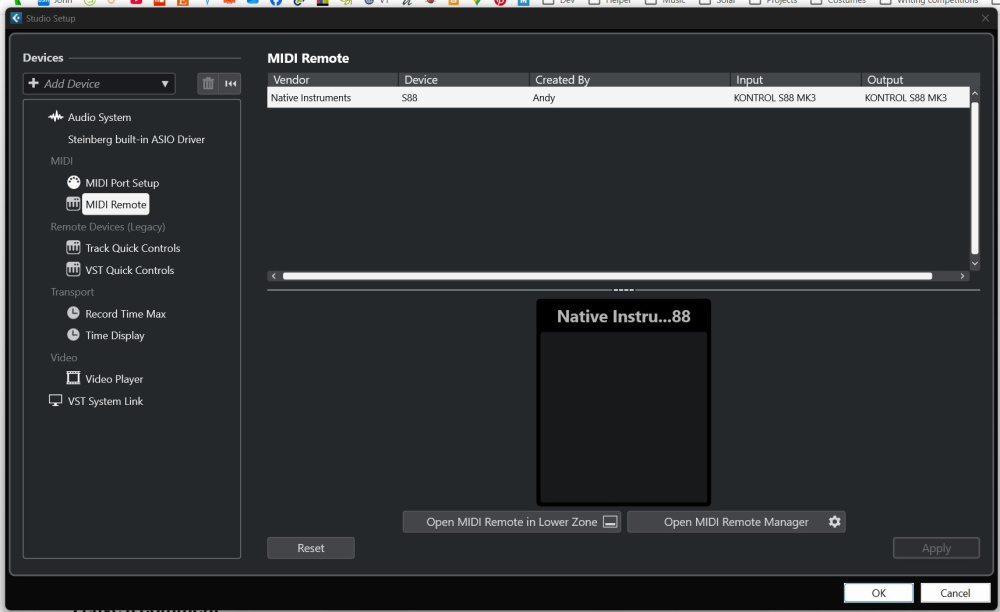Screen dimensions: 1000x612
Task: Select the Native Instruments vendor cell
Action: 311,98
